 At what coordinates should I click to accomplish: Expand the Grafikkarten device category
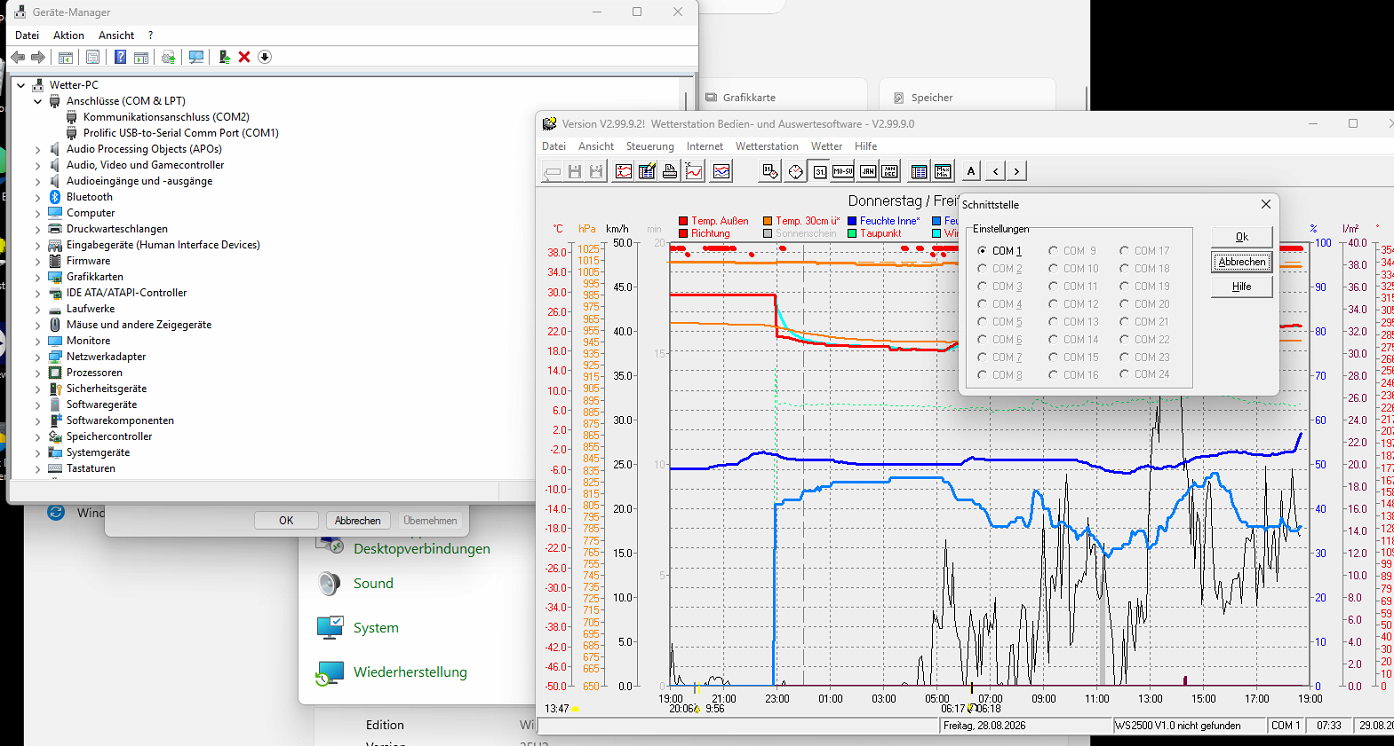point(38,277)
